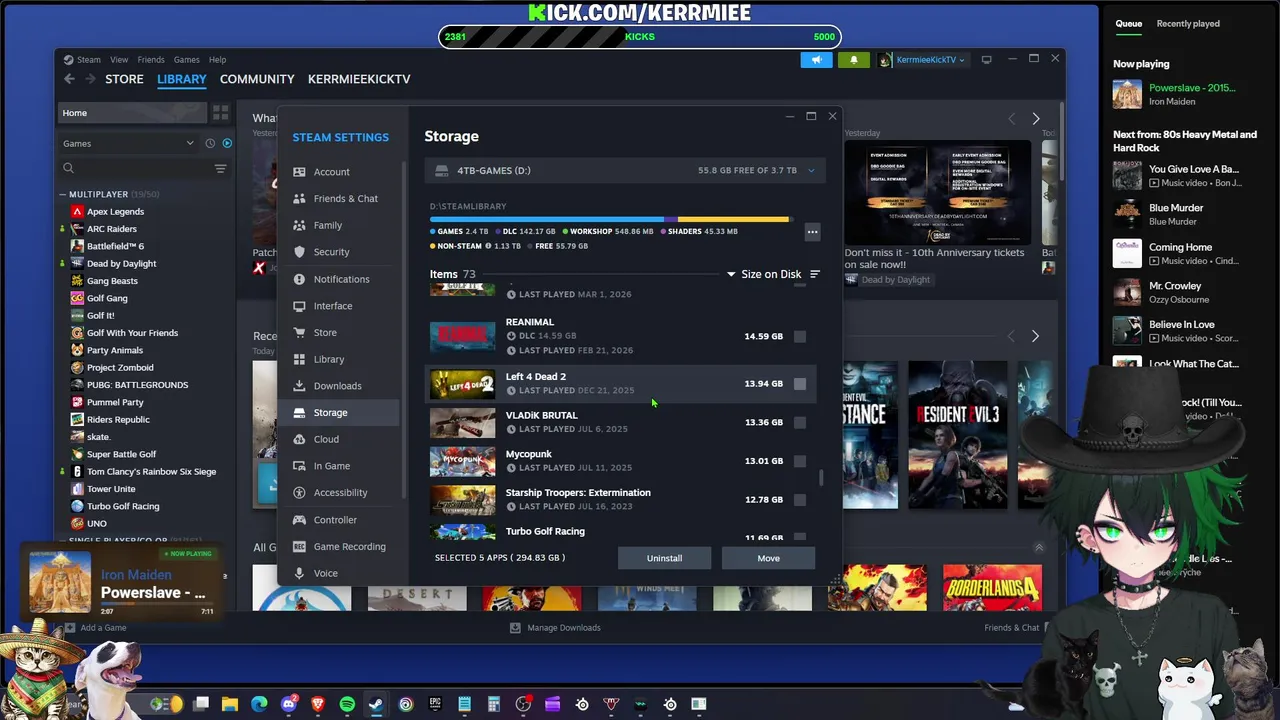
Task: Open the View menu
Action: pyautogui.click(x=119, y=60)
